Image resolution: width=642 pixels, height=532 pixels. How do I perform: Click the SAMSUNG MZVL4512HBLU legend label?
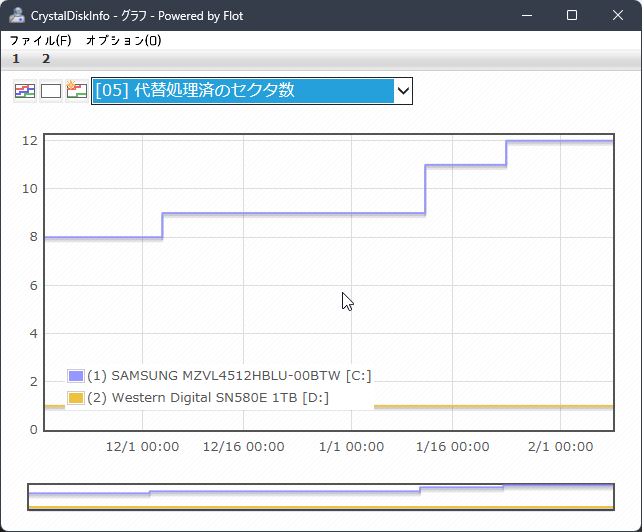pyautogui.click(x=229, y=376)
